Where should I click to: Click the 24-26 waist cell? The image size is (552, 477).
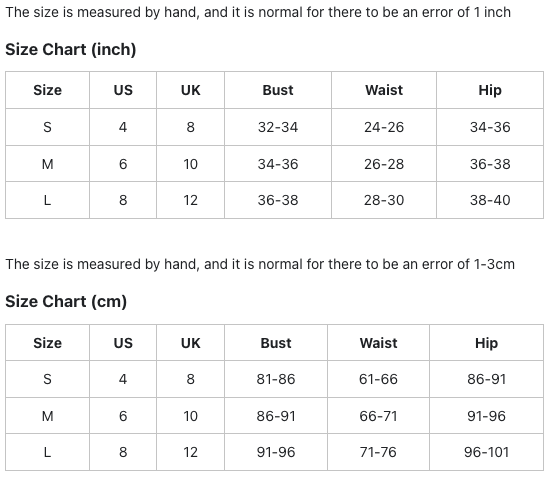tap(384, 127)
